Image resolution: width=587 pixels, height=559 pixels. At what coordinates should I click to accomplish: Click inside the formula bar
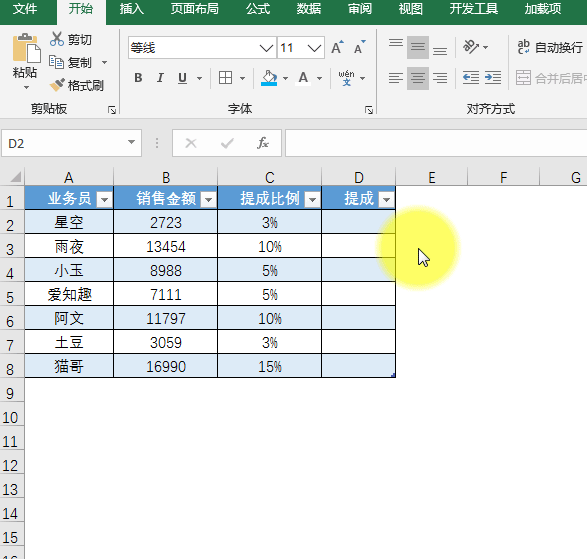(x=436, y=143)
